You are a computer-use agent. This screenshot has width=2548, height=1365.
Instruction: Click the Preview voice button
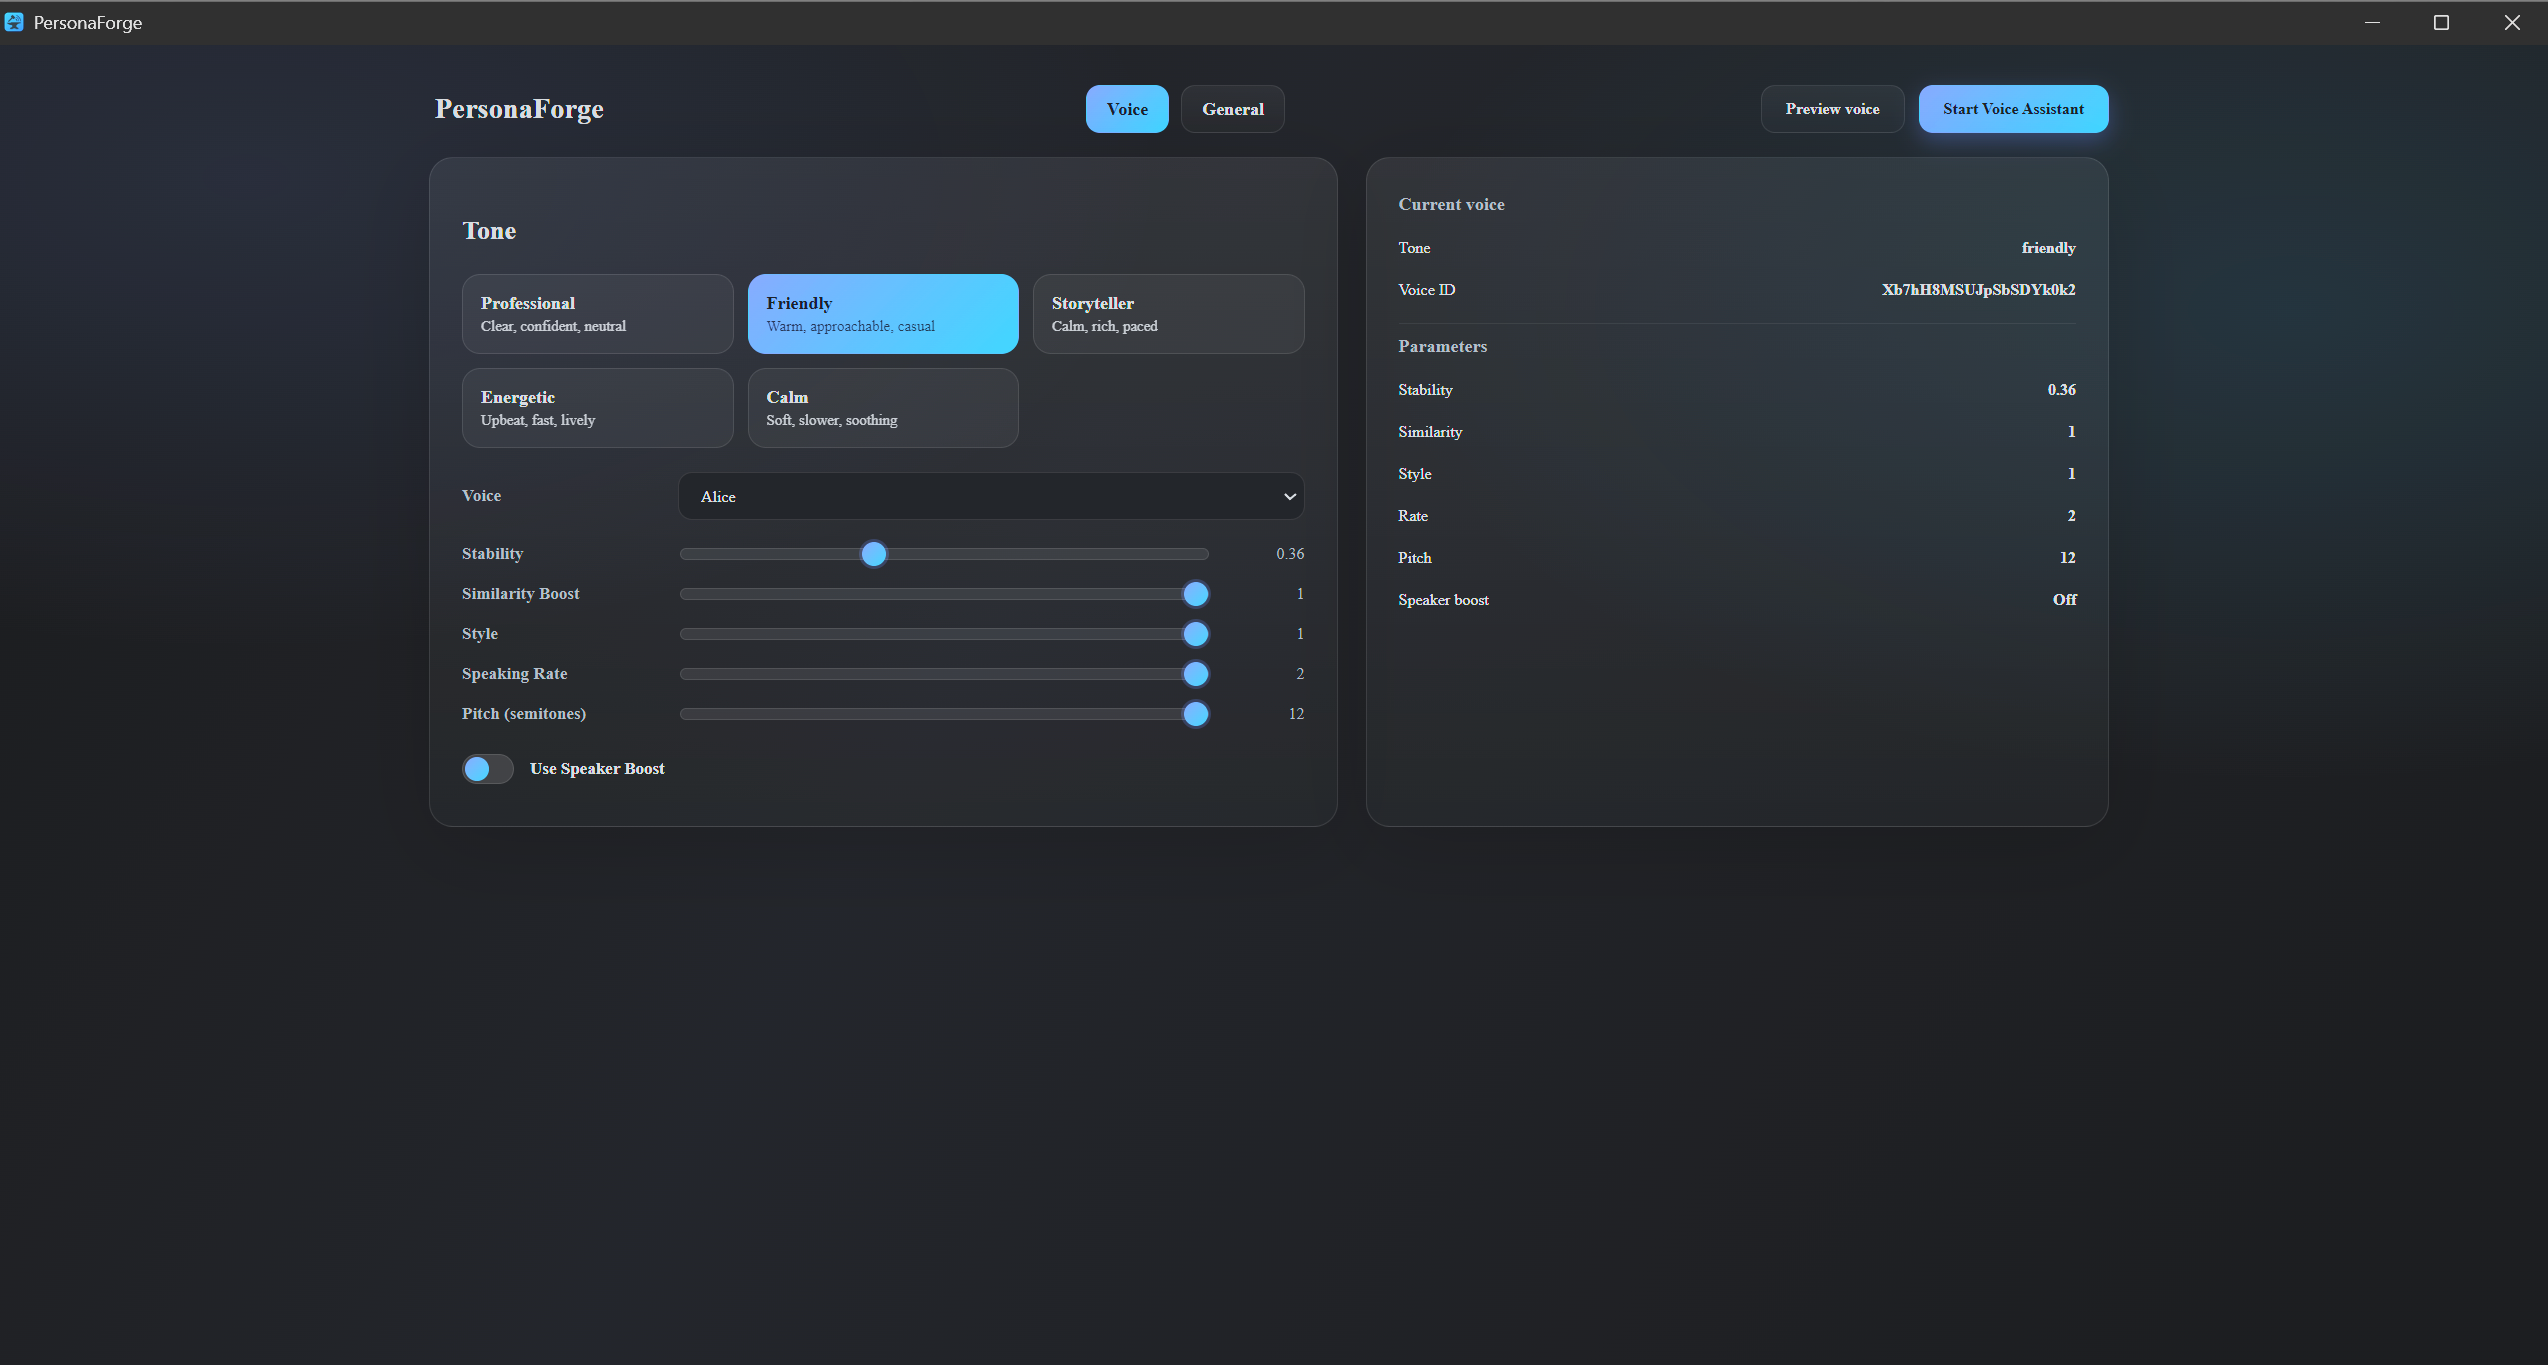[x=1831, y=109]
